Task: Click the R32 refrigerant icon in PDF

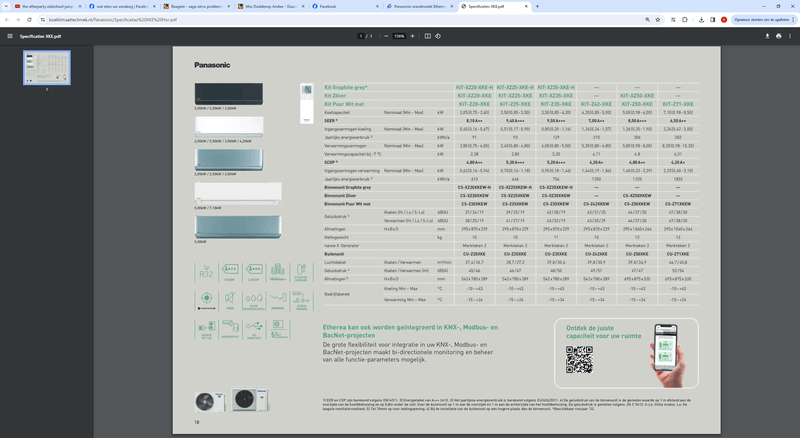Action: pos(206,273)
